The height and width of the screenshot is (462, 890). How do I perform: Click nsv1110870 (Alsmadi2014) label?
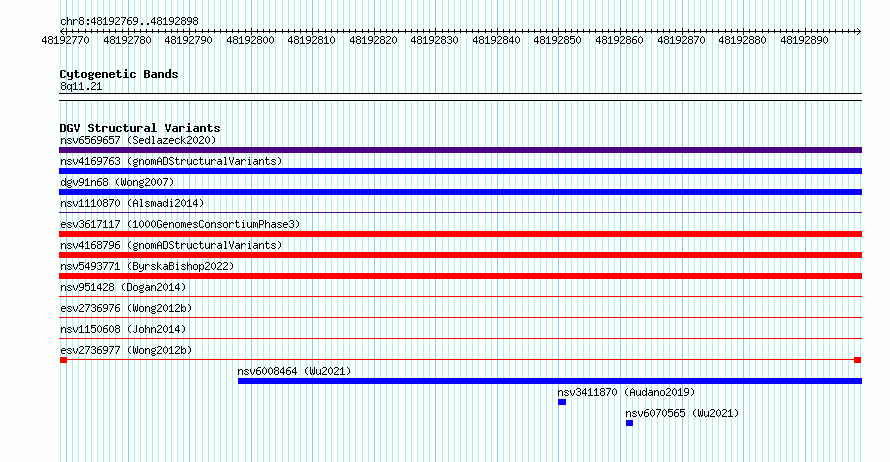[132, 203]
